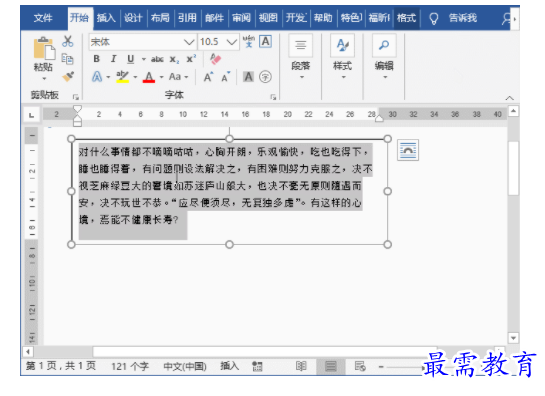Open the 布局 Layout tab

pyautogui.click(x=160, y=18)
